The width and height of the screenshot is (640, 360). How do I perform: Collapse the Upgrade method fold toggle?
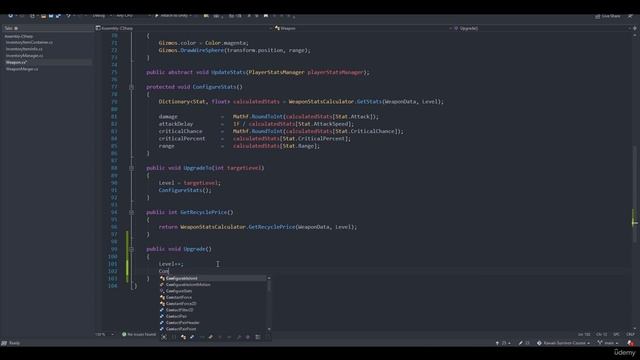click(131, 249)
